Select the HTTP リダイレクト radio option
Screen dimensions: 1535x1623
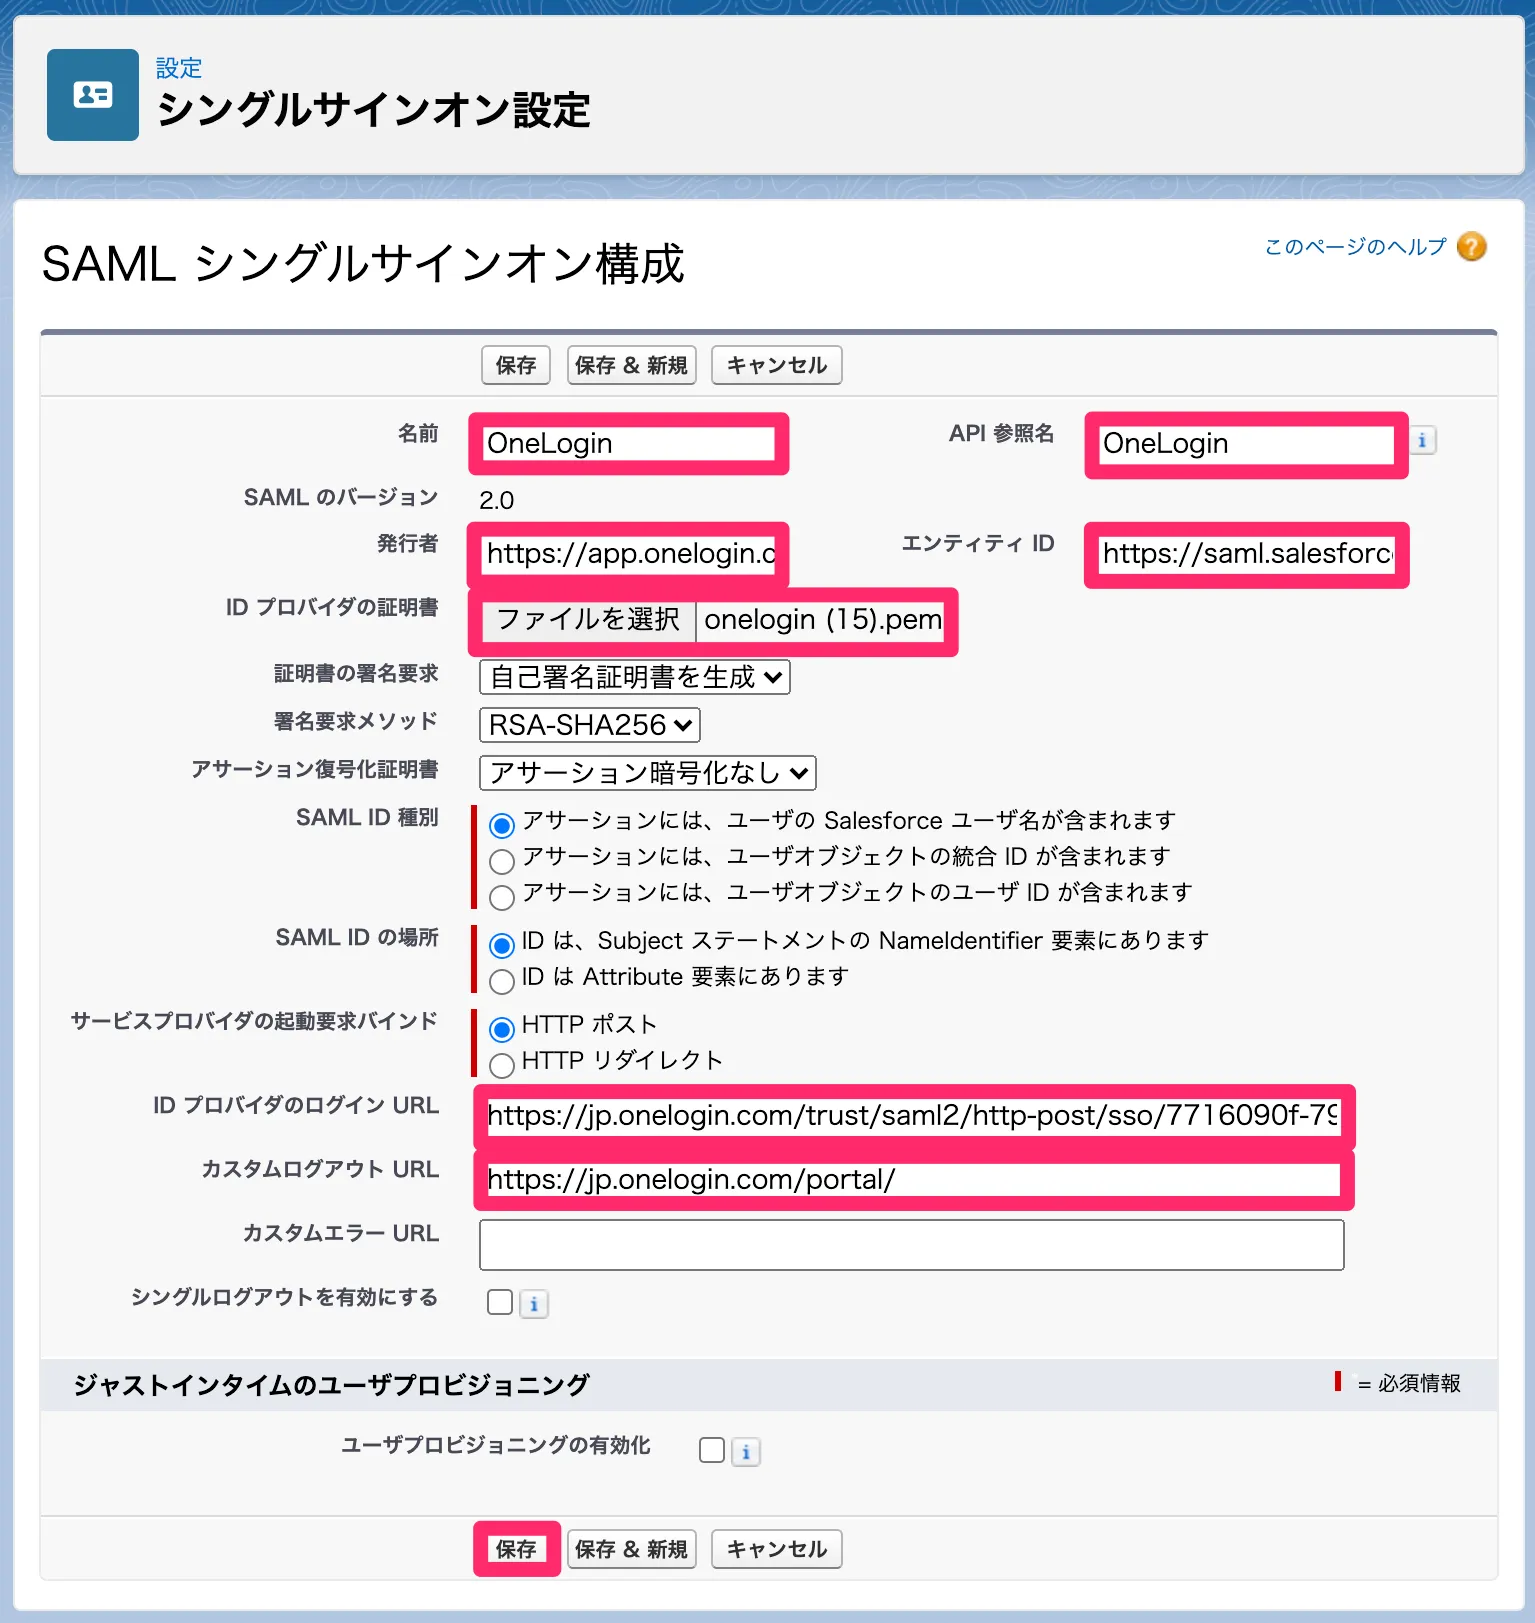502,1064
